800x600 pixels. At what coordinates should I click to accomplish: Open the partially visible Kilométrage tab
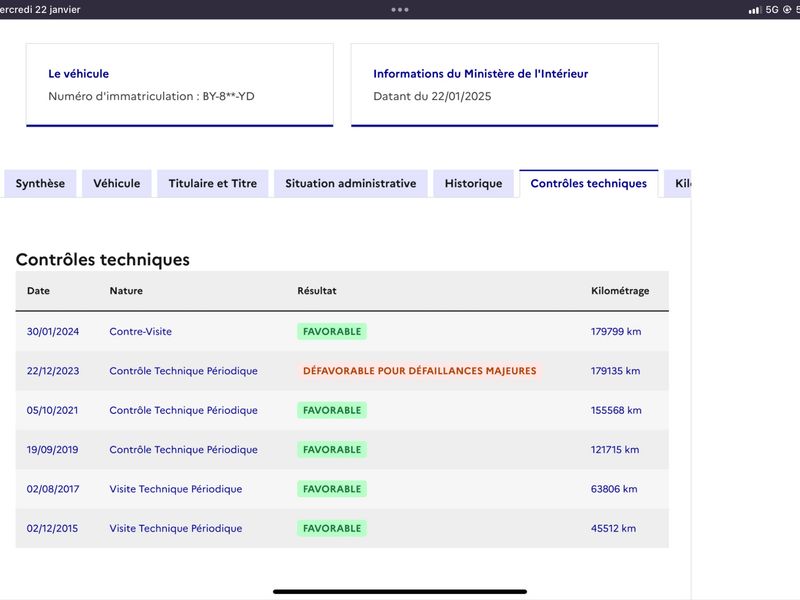tap(678, 184)
